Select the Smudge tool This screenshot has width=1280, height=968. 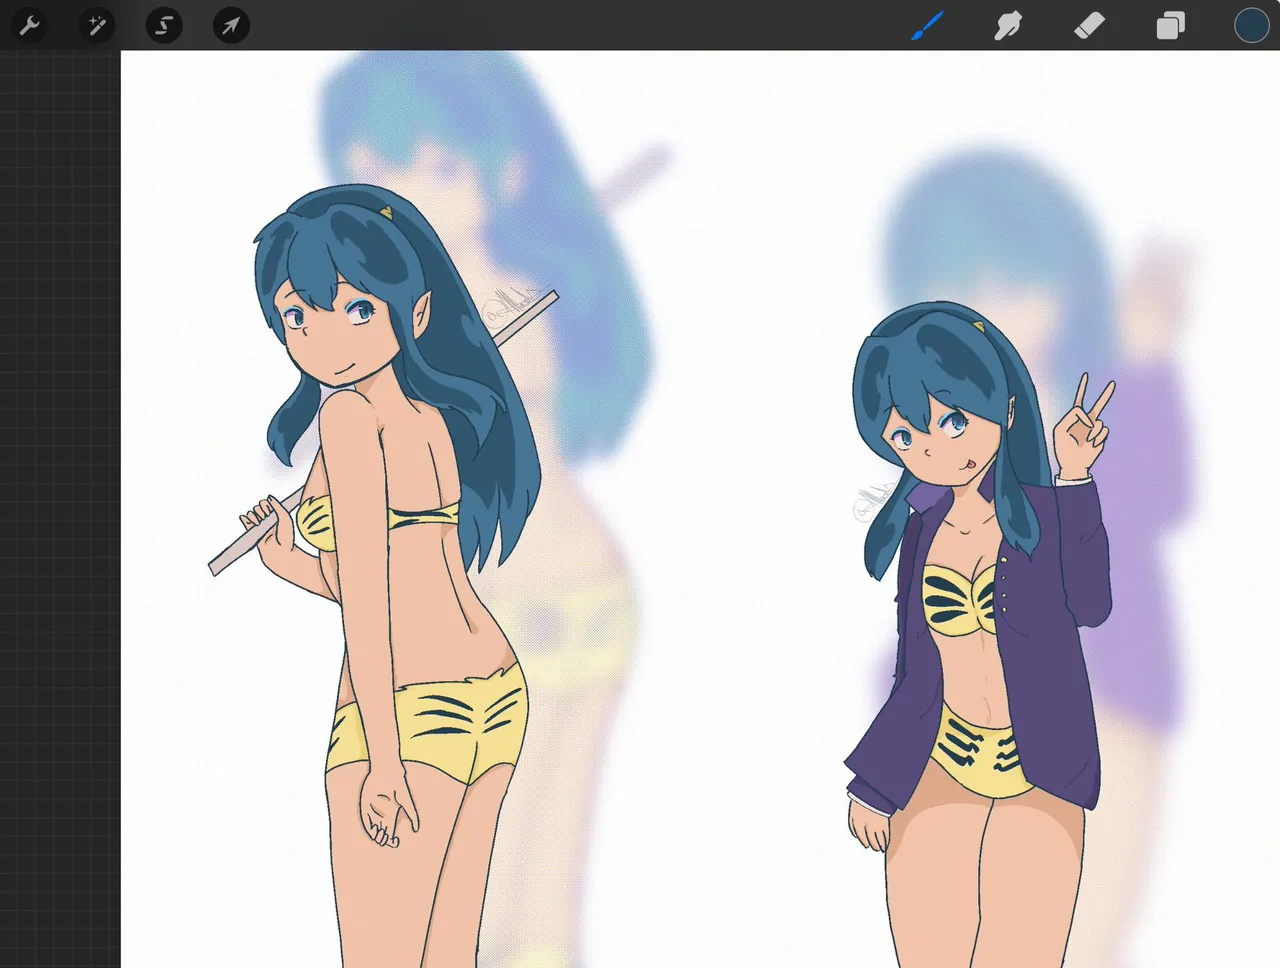point(1008,25)
